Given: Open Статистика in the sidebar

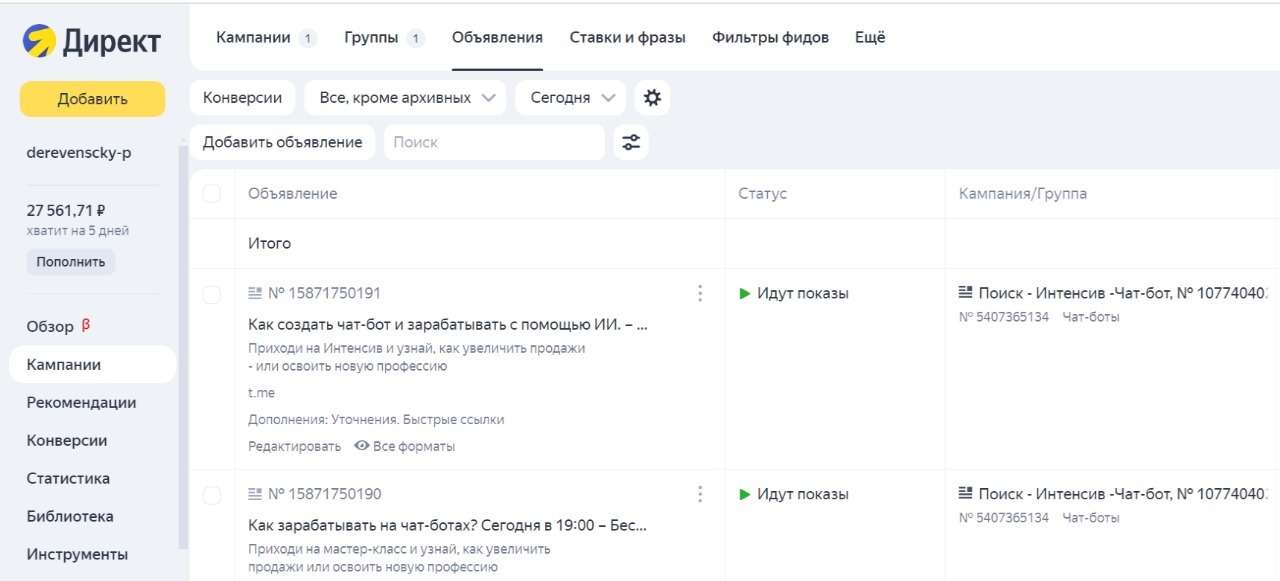Looking at the screenshot, I should pos(68,479).
